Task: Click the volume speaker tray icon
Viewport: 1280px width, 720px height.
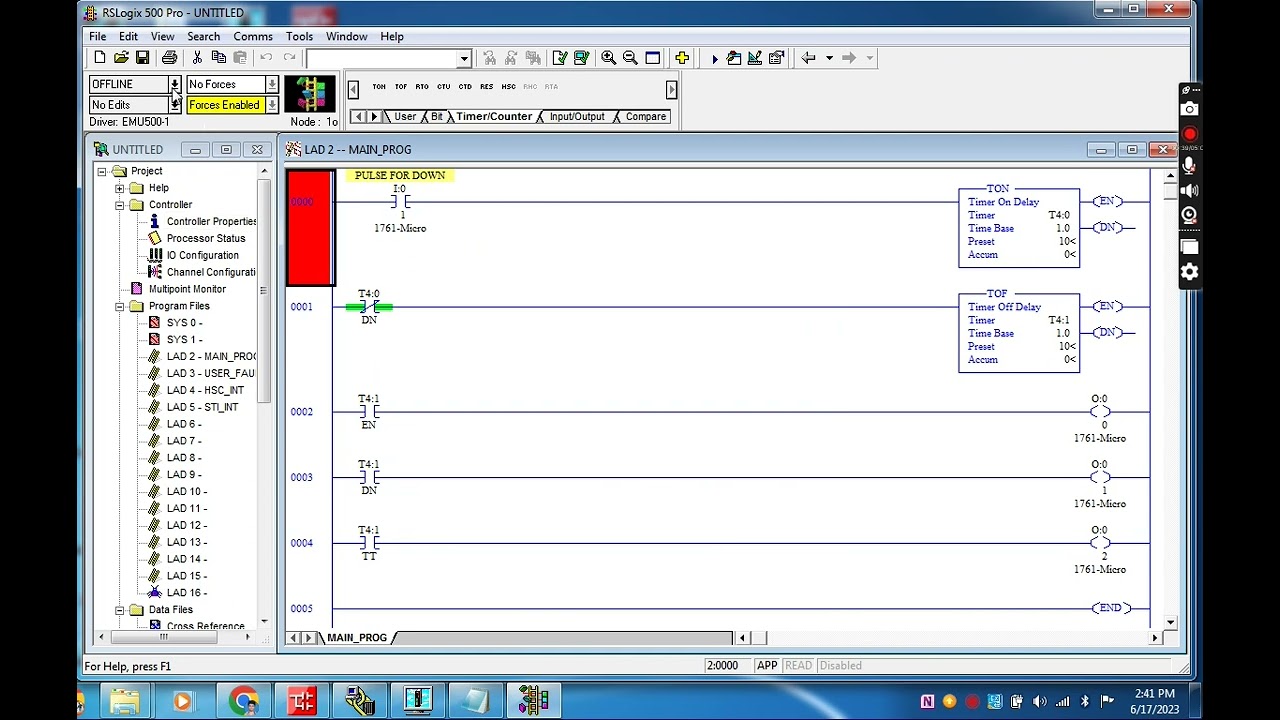Action: point(1040,701)
